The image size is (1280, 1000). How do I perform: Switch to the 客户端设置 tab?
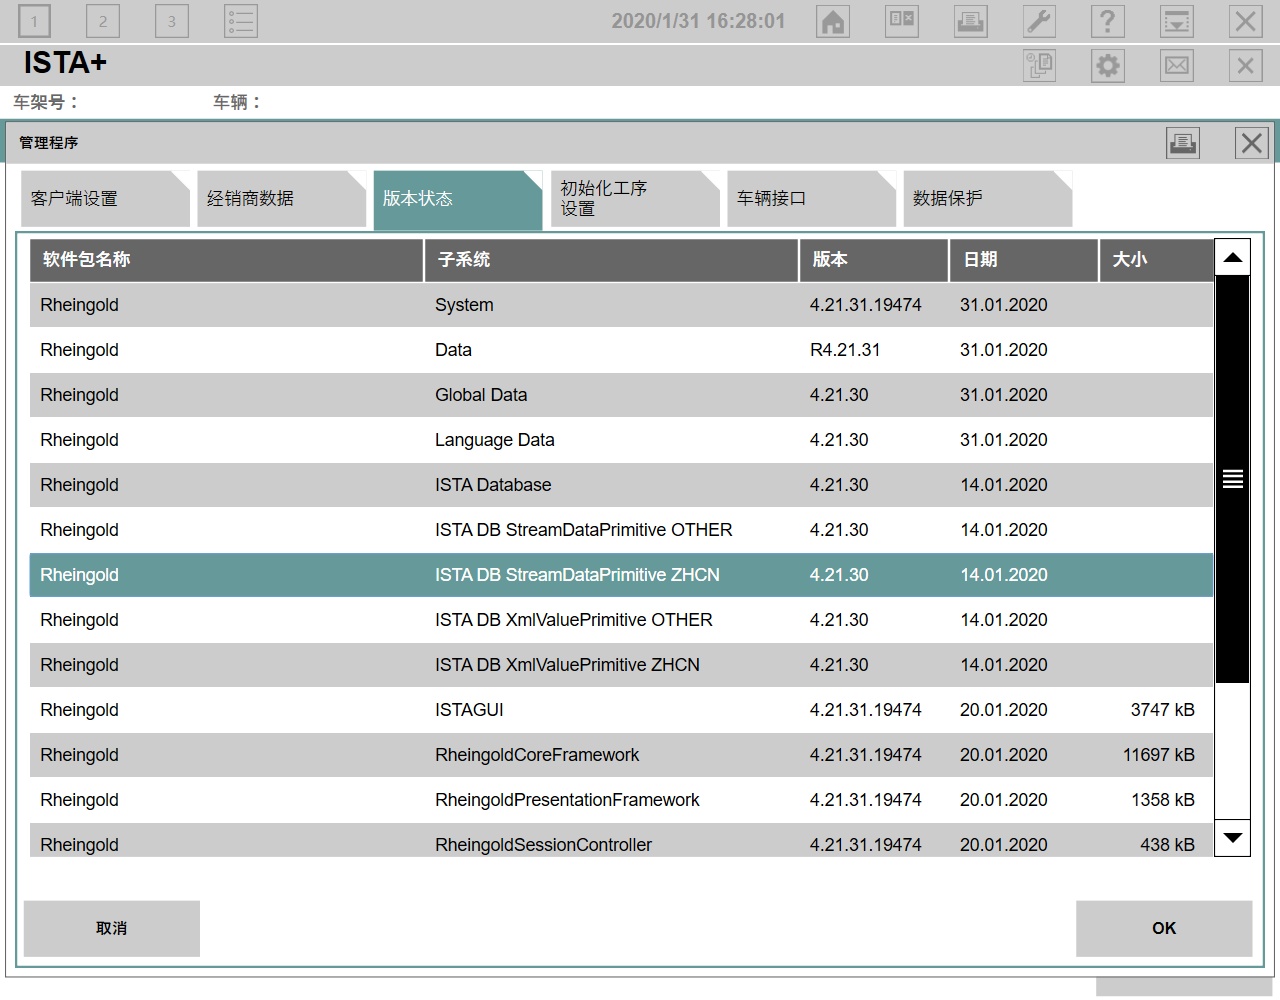[x=106, y=199]
